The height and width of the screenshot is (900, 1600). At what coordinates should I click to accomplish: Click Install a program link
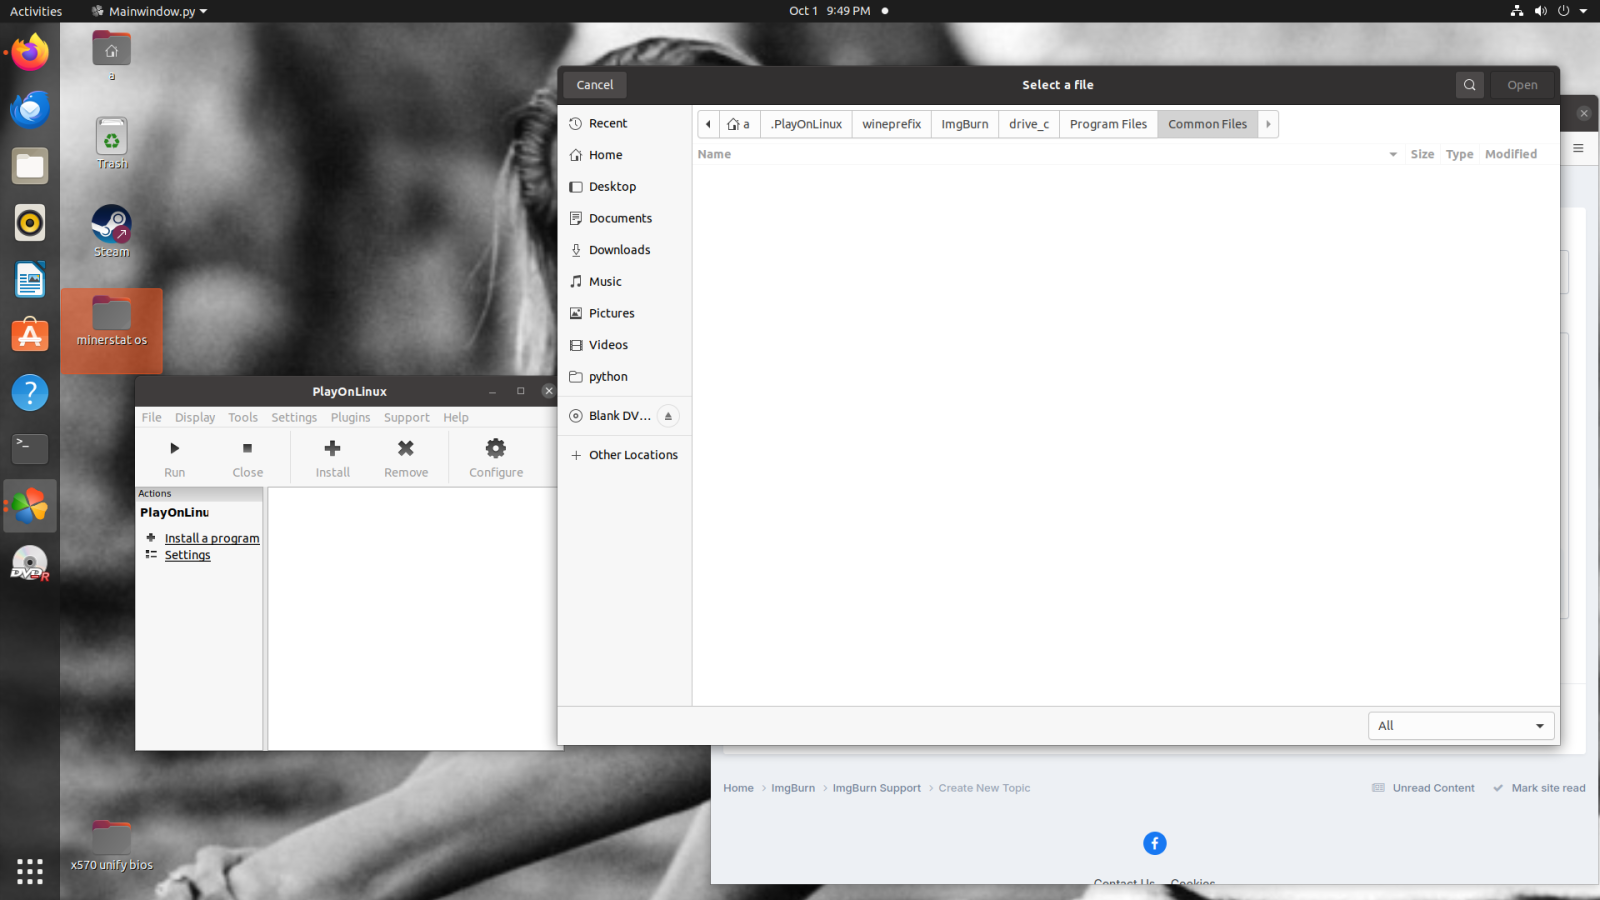(x=212, y=538)
